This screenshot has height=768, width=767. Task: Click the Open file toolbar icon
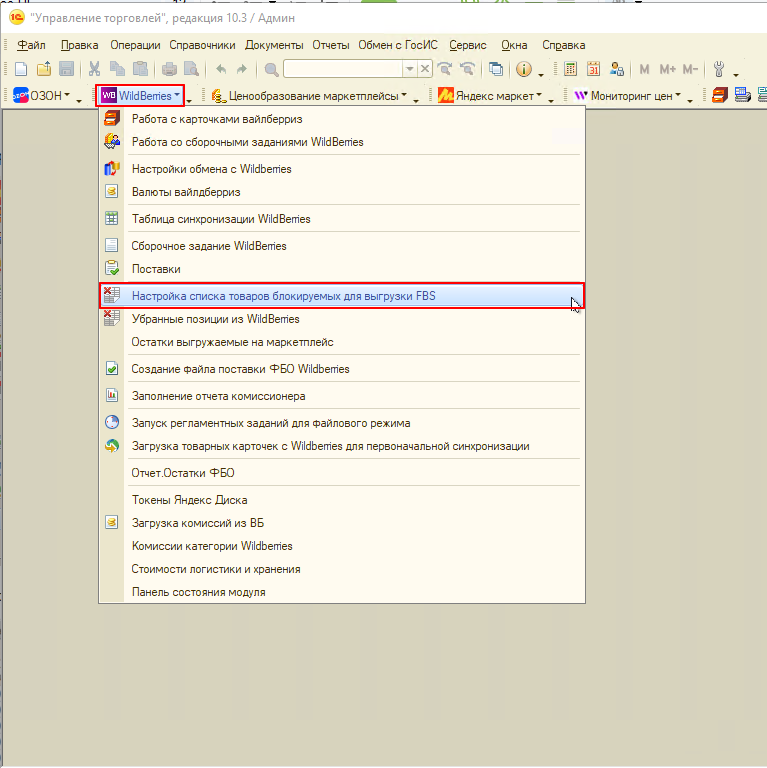44,69
